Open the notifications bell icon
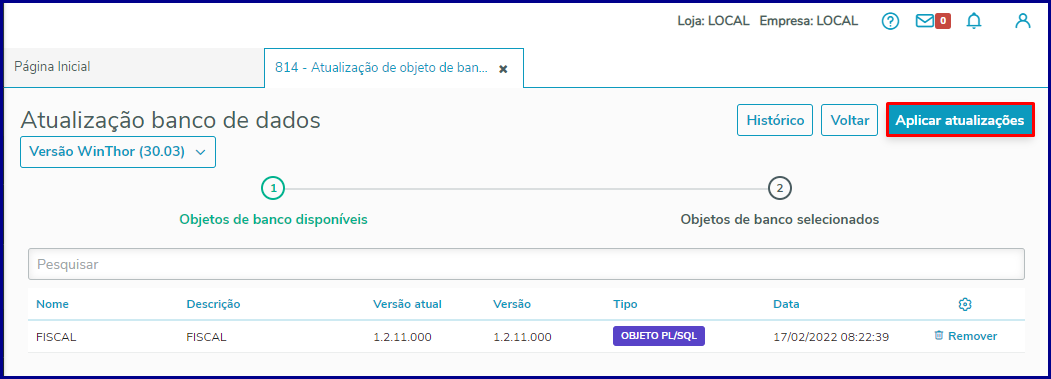The height and width of the screenshot is (379, 1051). click(973, 21)
